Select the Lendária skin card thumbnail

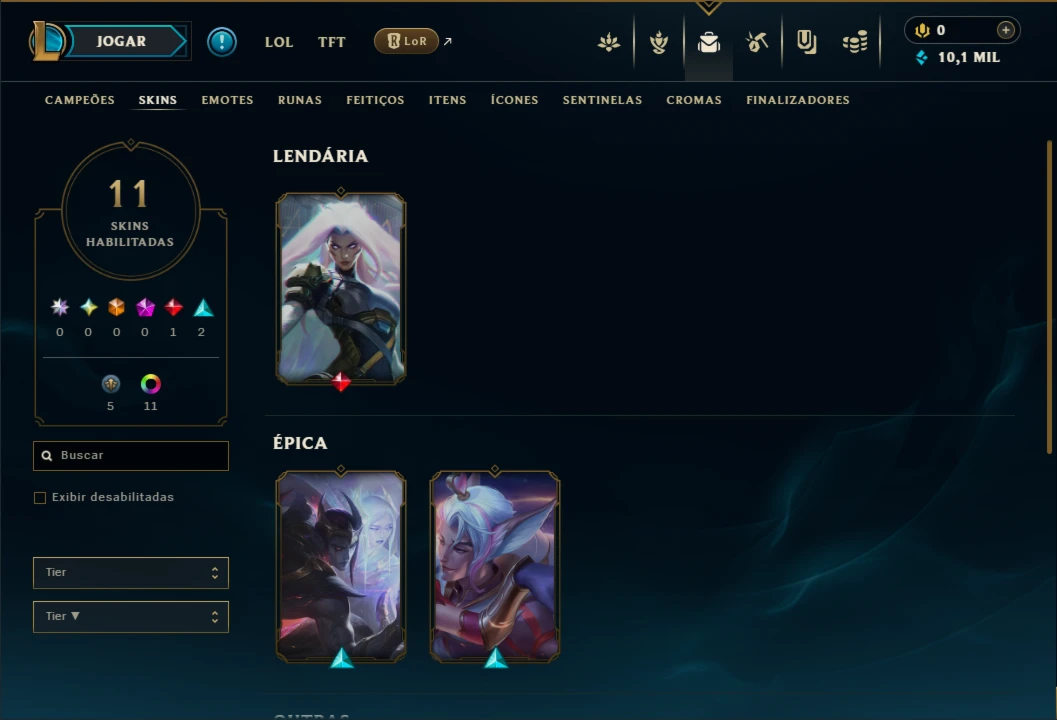coord(341,289)
